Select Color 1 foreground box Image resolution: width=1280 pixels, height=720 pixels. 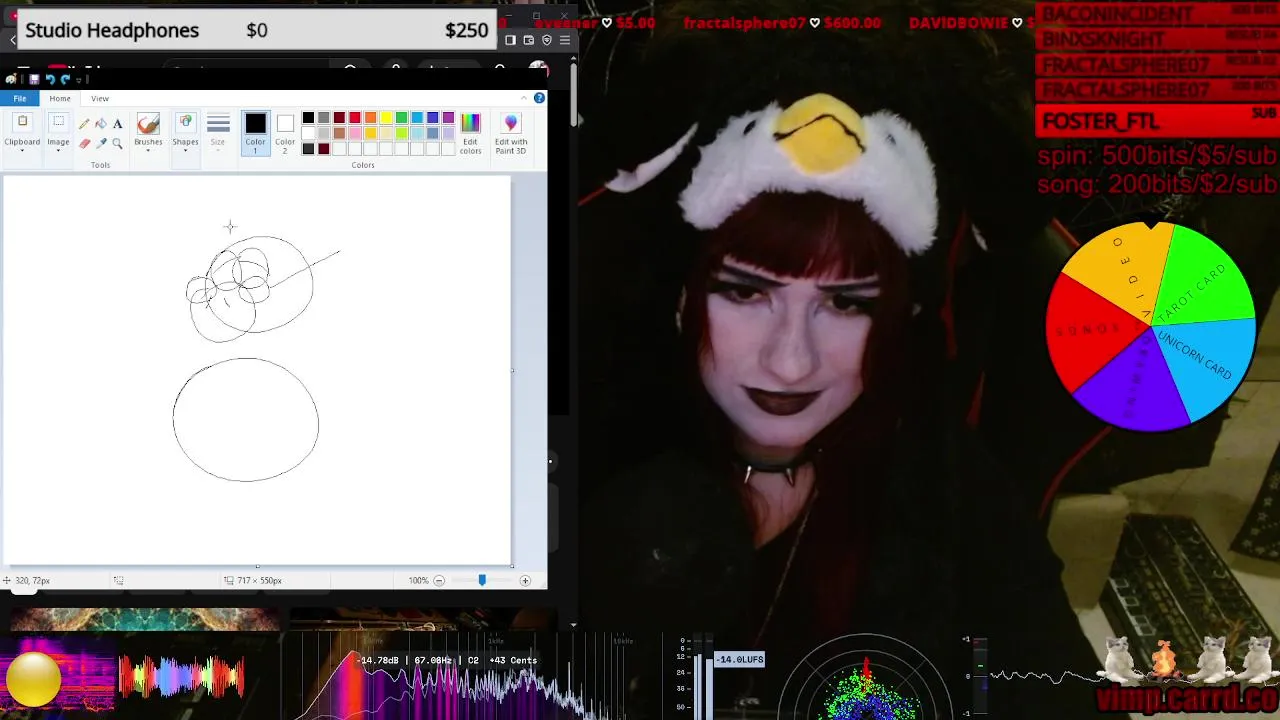coord(255,132)
